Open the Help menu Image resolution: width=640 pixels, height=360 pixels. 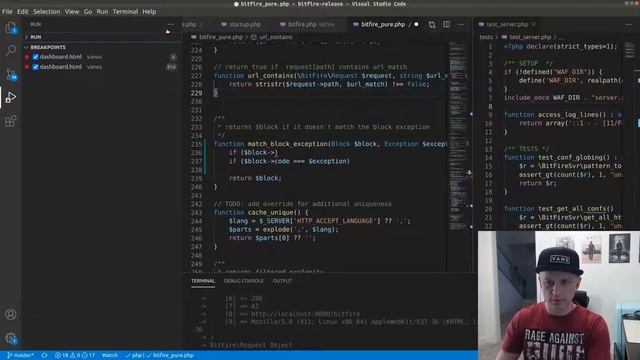coord(149,12)
